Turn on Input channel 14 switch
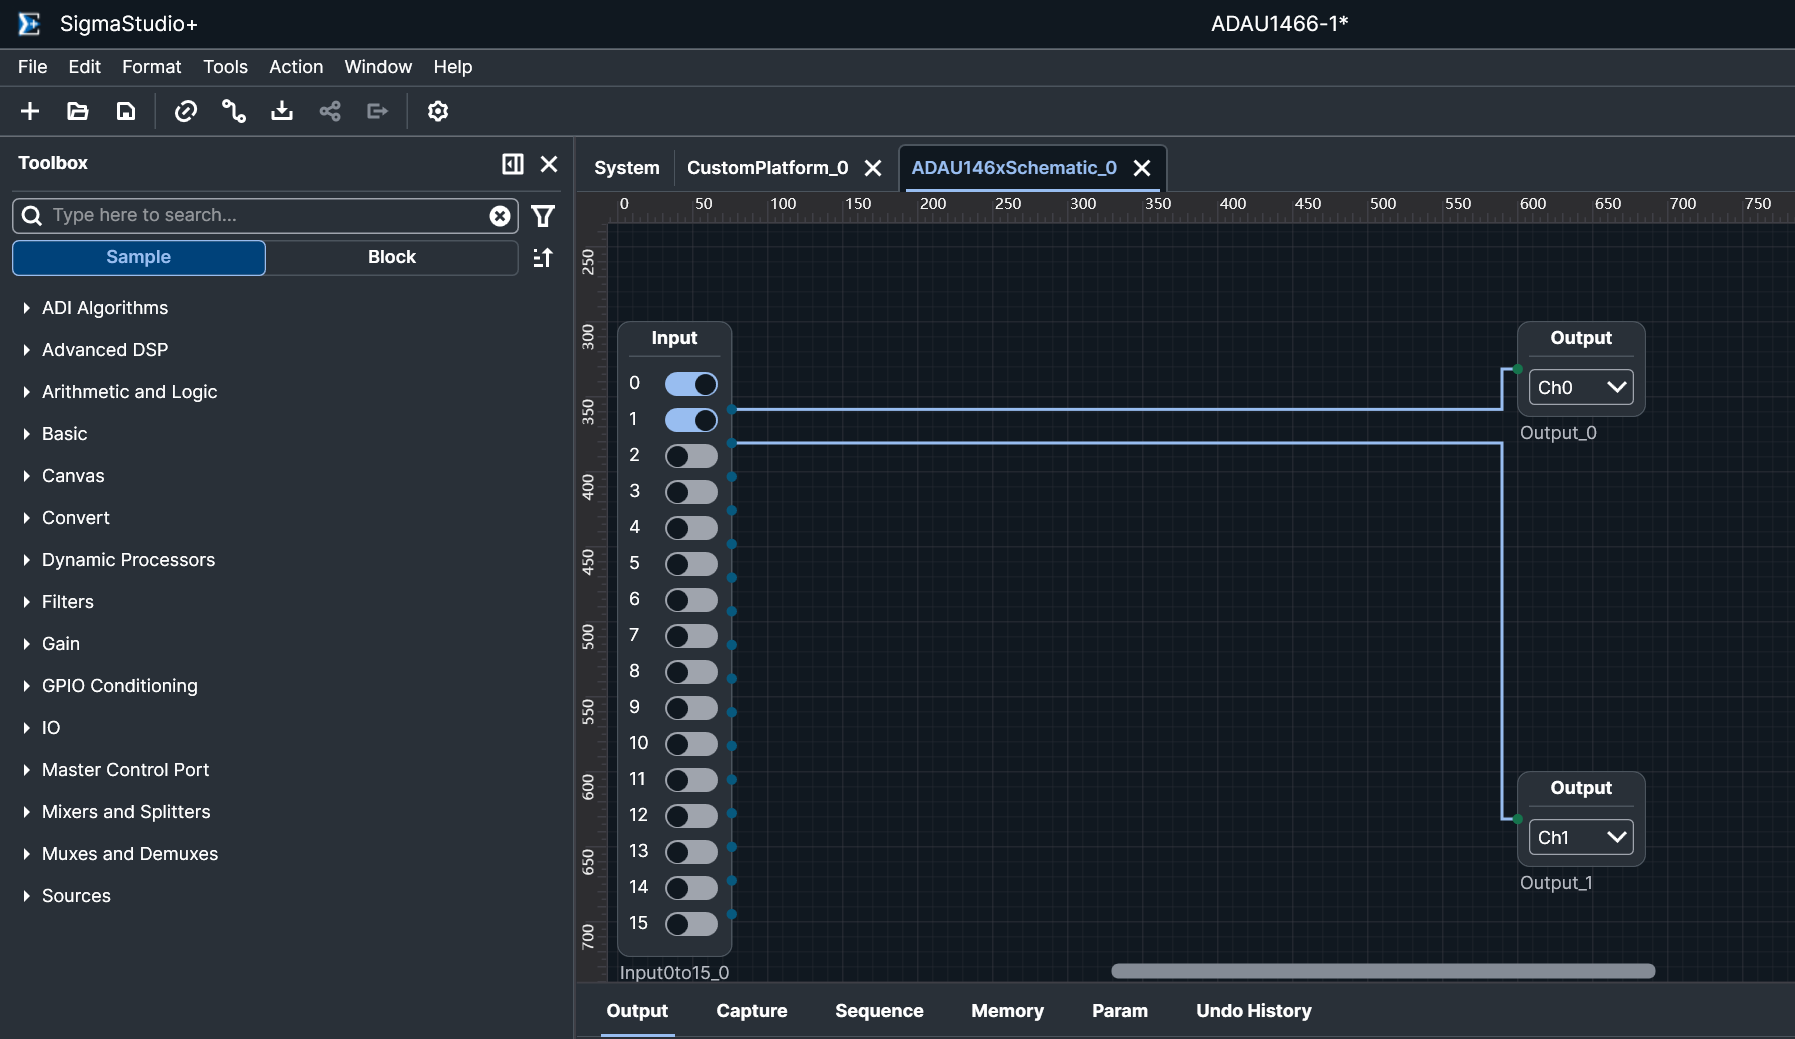Screen dimensions: 1795x1039 click(691, 888)
